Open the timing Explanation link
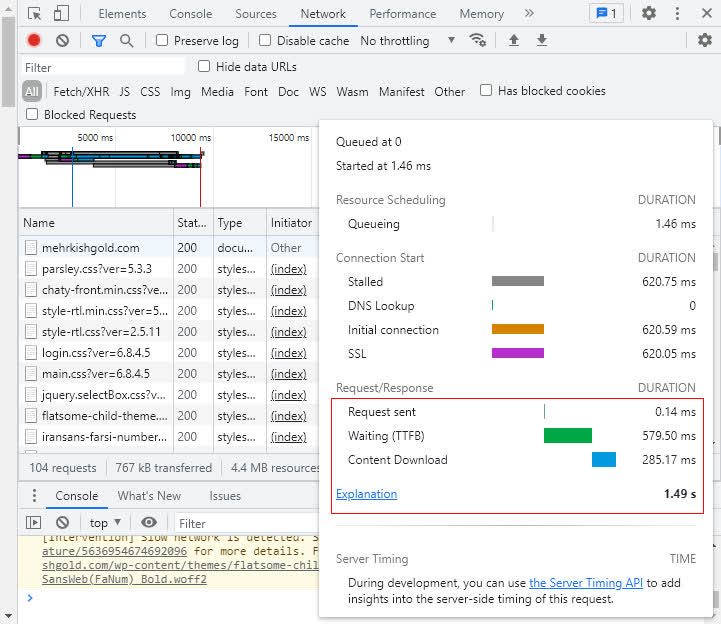This screenshot has width=721, height=624. pyautogui.click(x=366, y=493)
